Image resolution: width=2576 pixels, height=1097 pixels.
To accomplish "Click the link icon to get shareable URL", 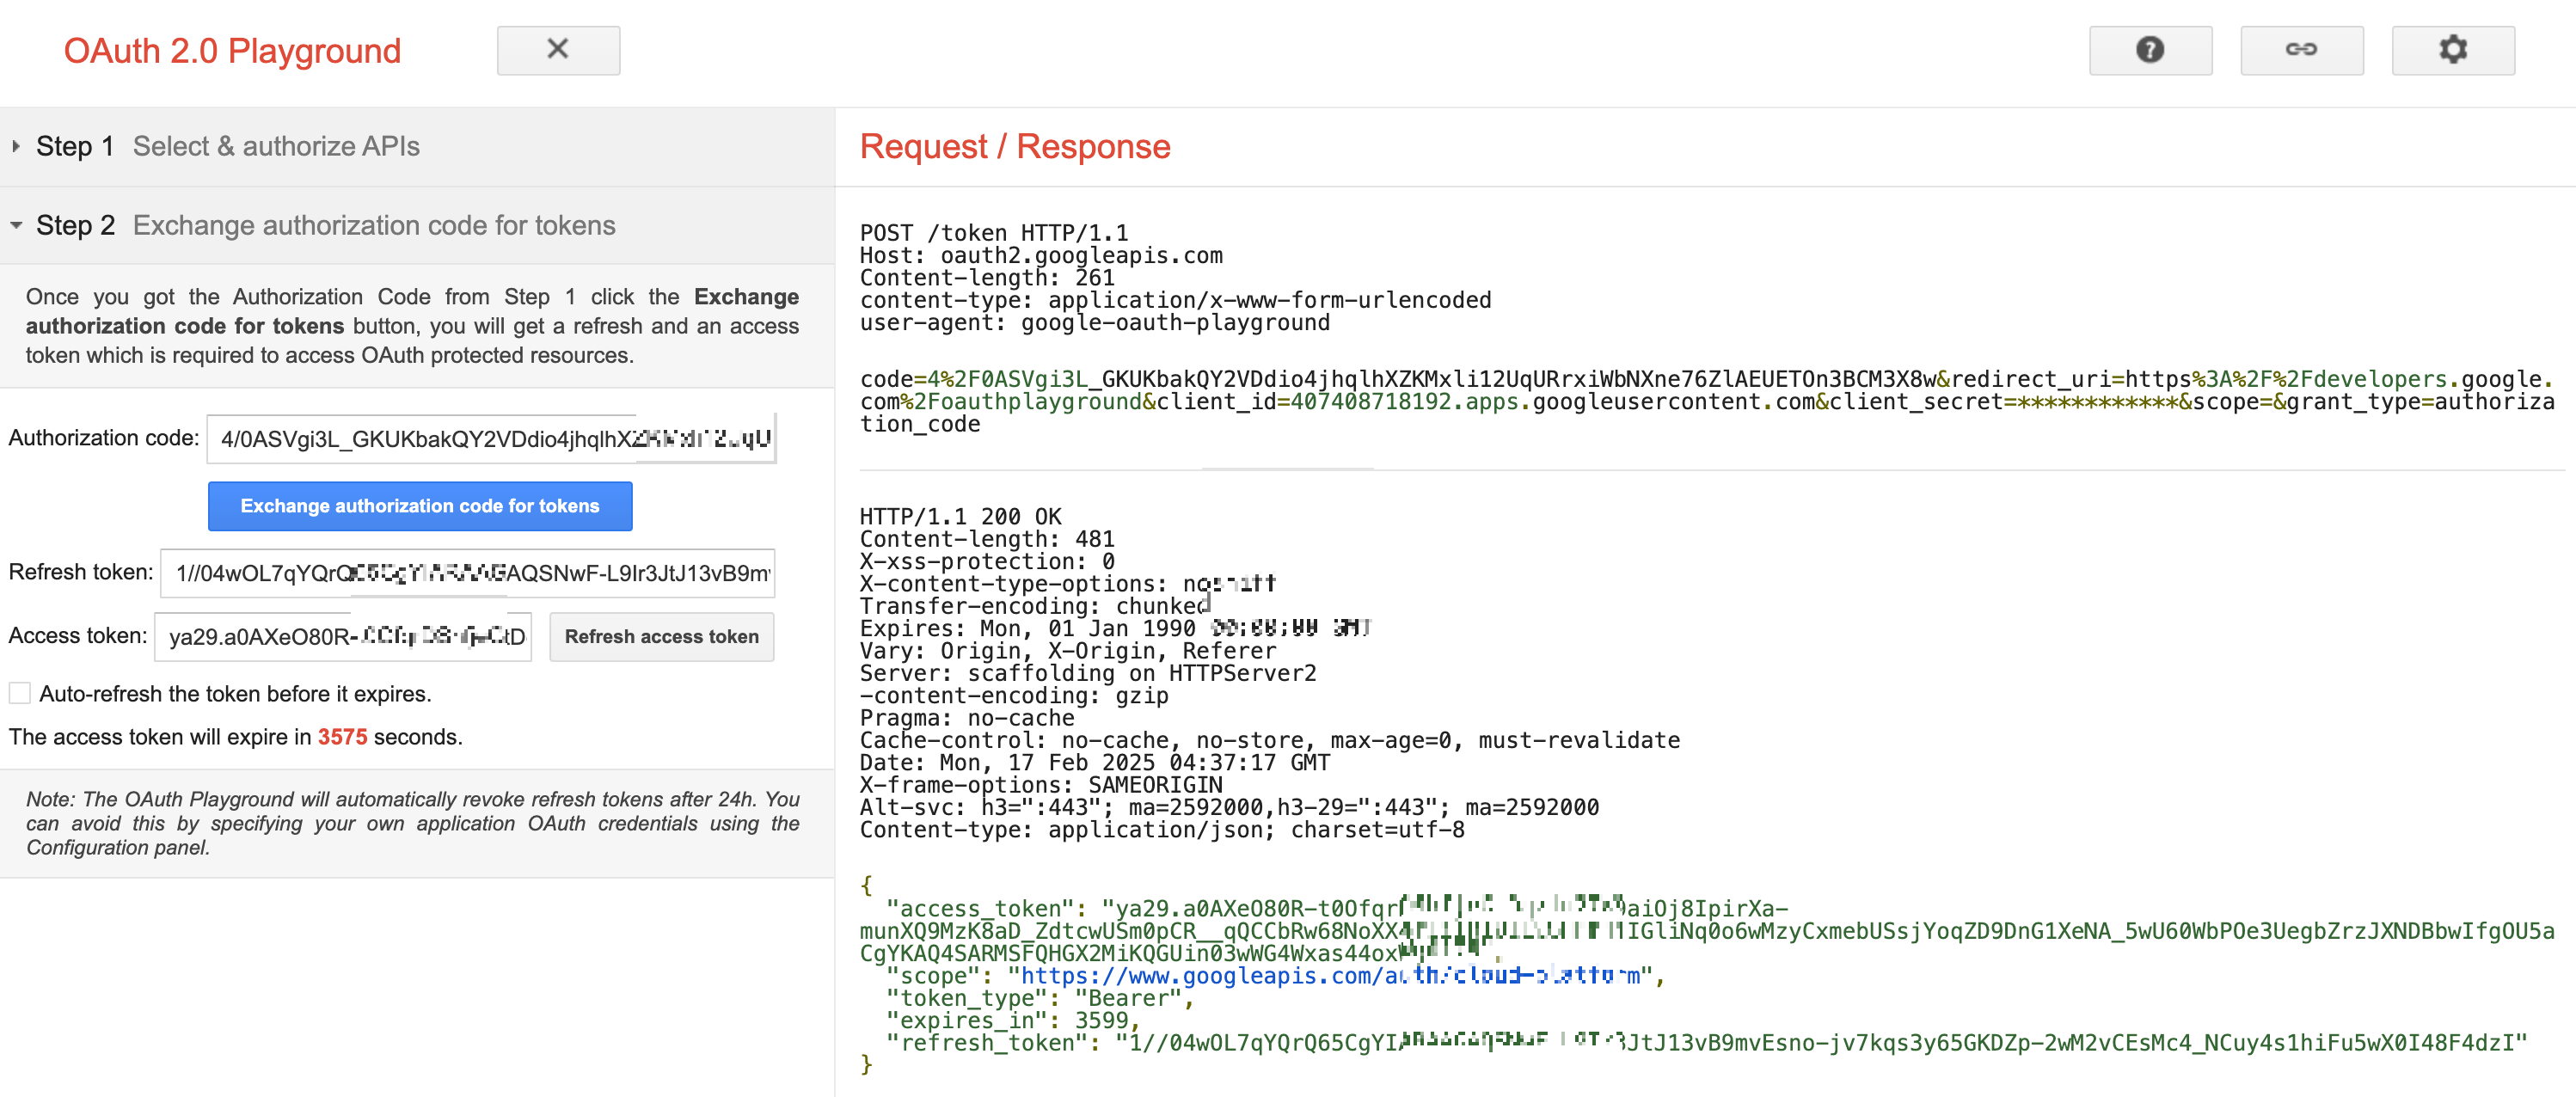I will point(2301,49).
